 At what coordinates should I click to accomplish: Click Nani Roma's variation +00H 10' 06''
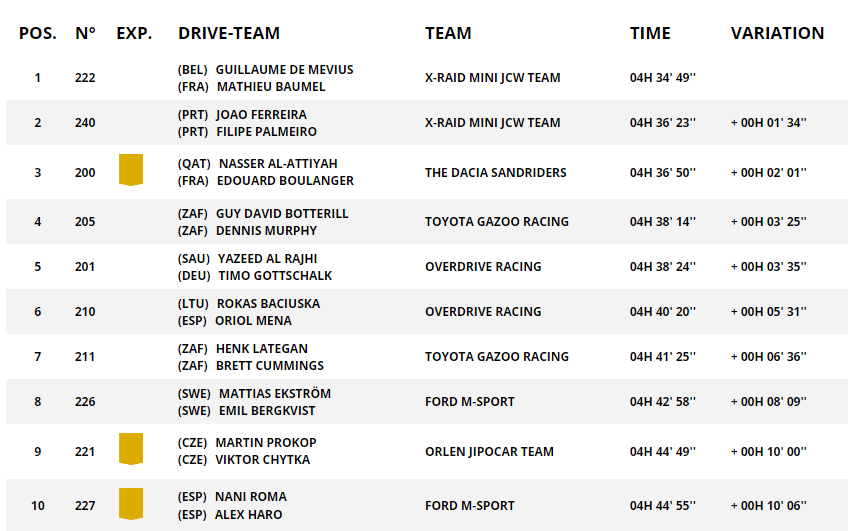tap(768, 506)
